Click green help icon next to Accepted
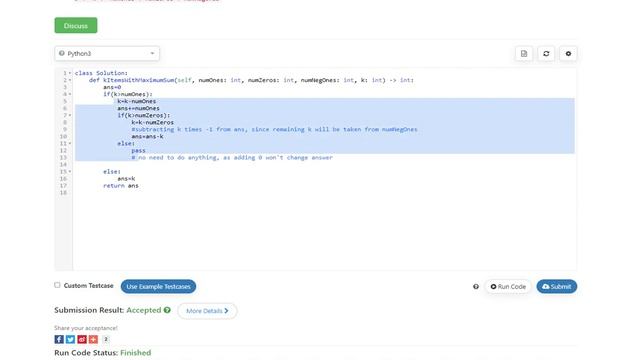The width and height of the screenshot is (640, 360). tap(167, 310)
